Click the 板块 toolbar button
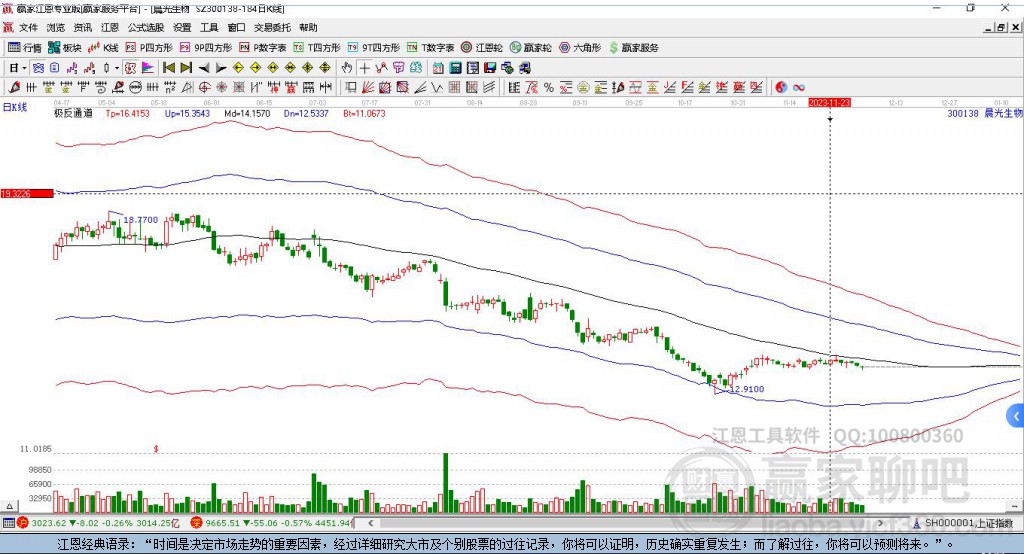 coord(65,48)
